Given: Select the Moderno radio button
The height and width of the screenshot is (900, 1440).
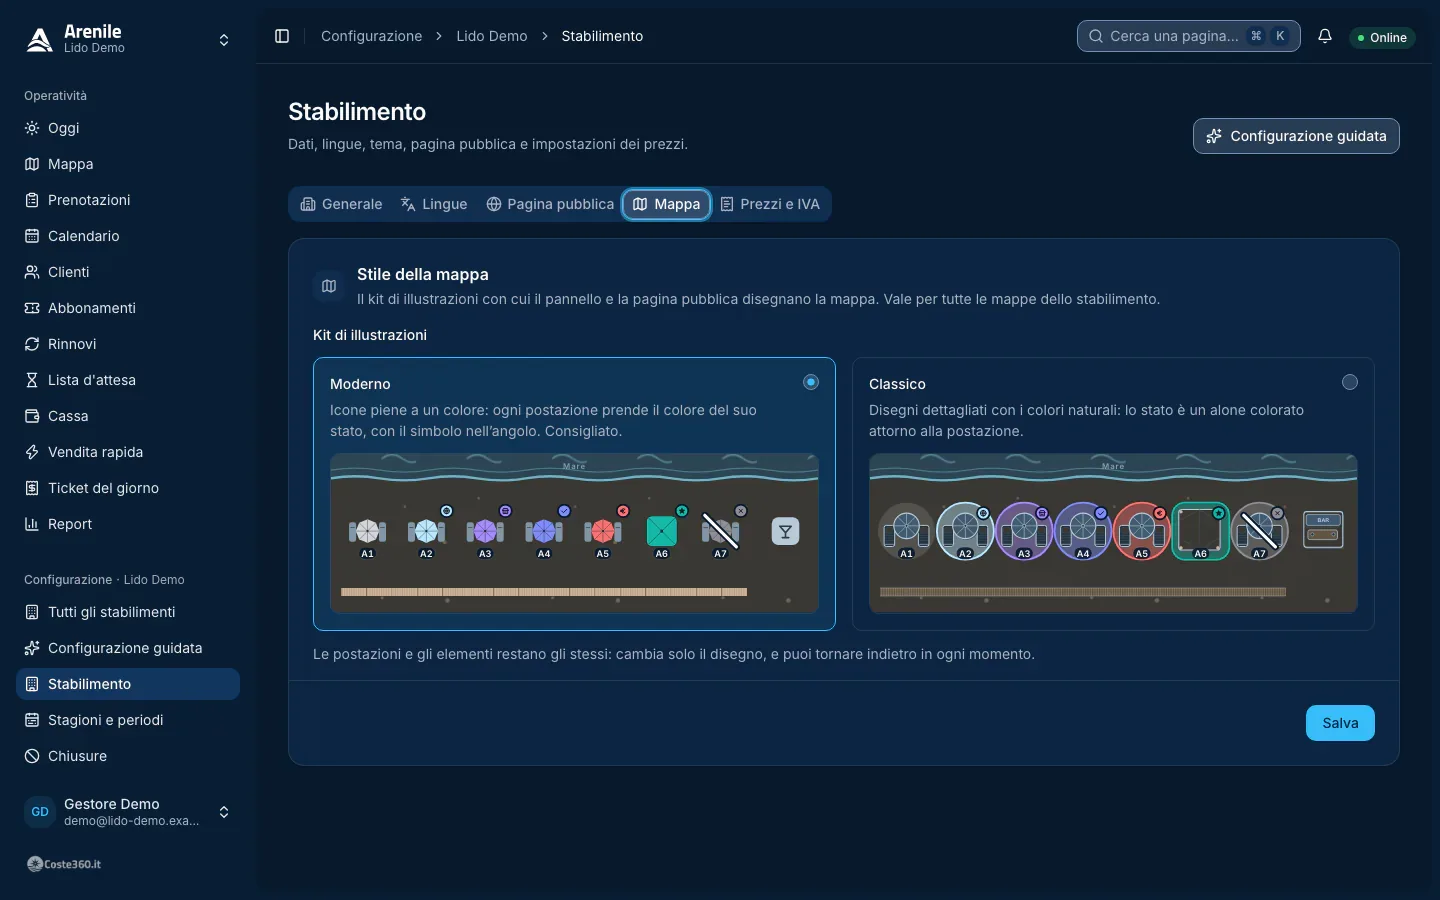Looking at the screenshot, I should tap(811, 382).
